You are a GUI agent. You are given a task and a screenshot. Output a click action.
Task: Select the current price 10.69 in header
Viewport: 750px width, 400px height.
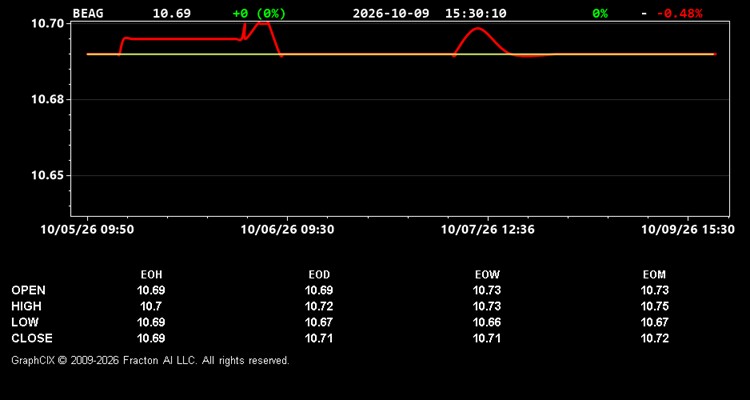[172, 13]
